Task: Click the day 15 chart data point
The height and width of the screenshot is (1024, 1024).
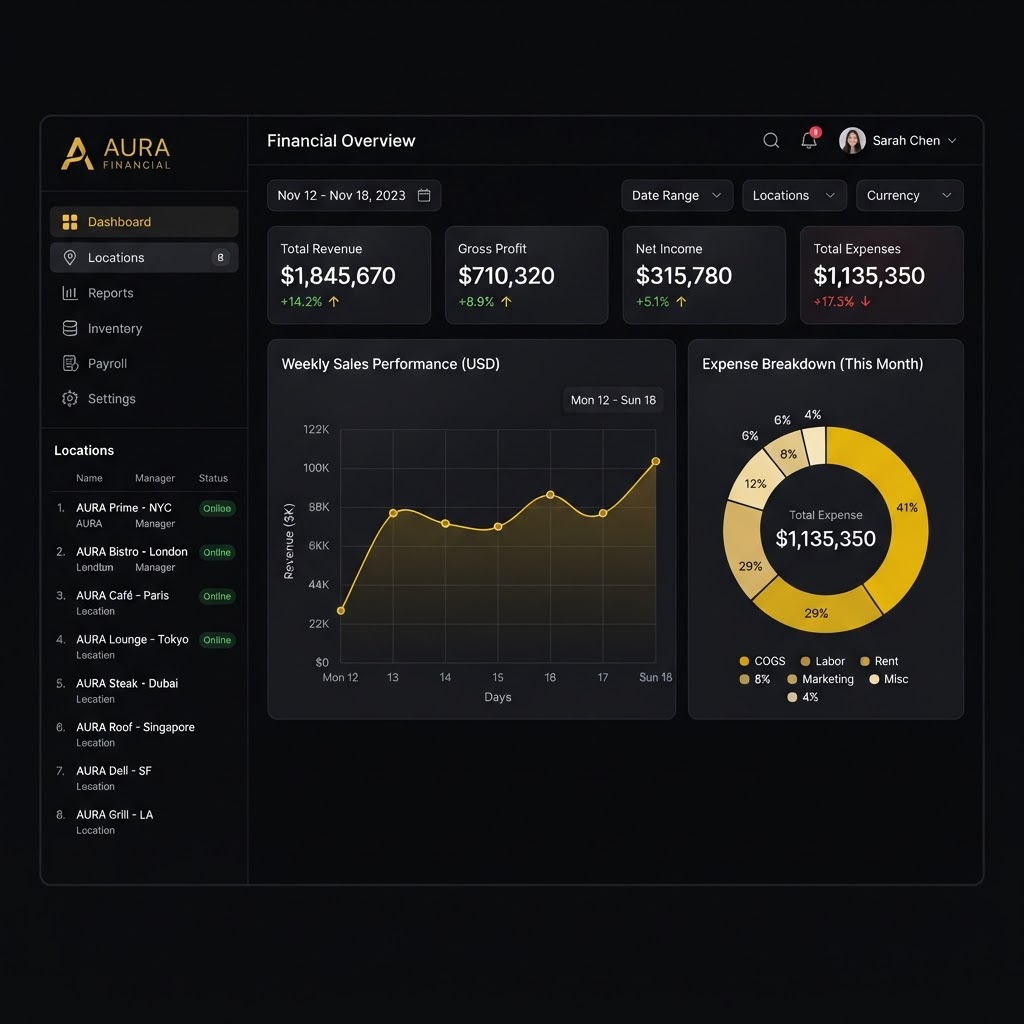Action: [498, 526]
